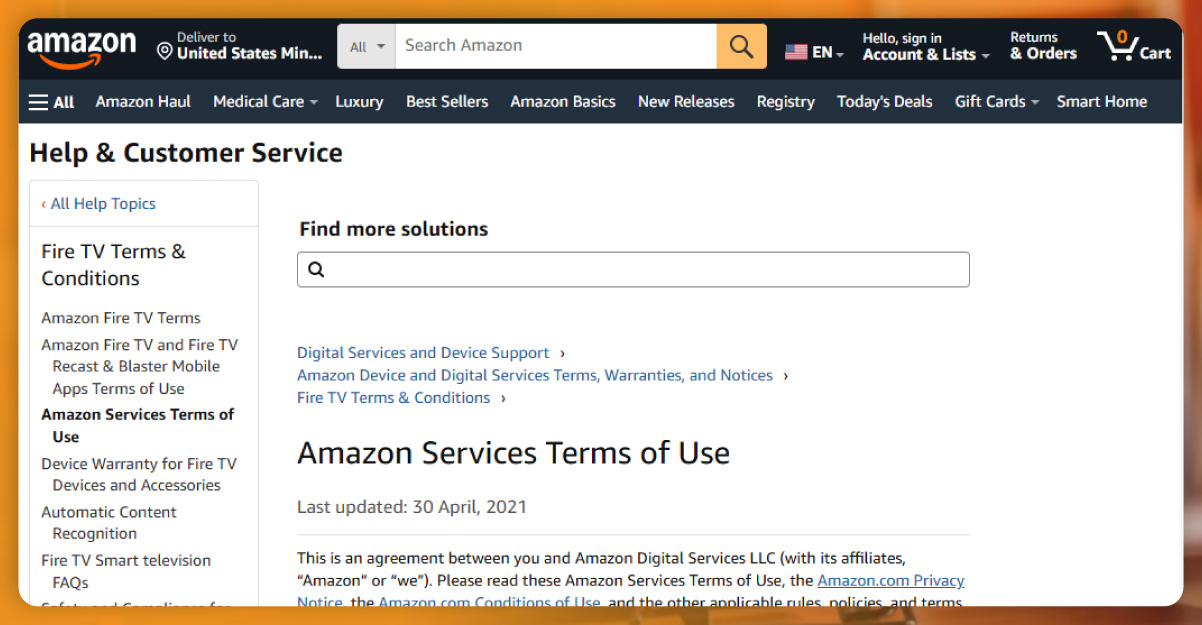Go back to All Help Topics
This screenshot has height=625, width=1202.
(99, 204)
